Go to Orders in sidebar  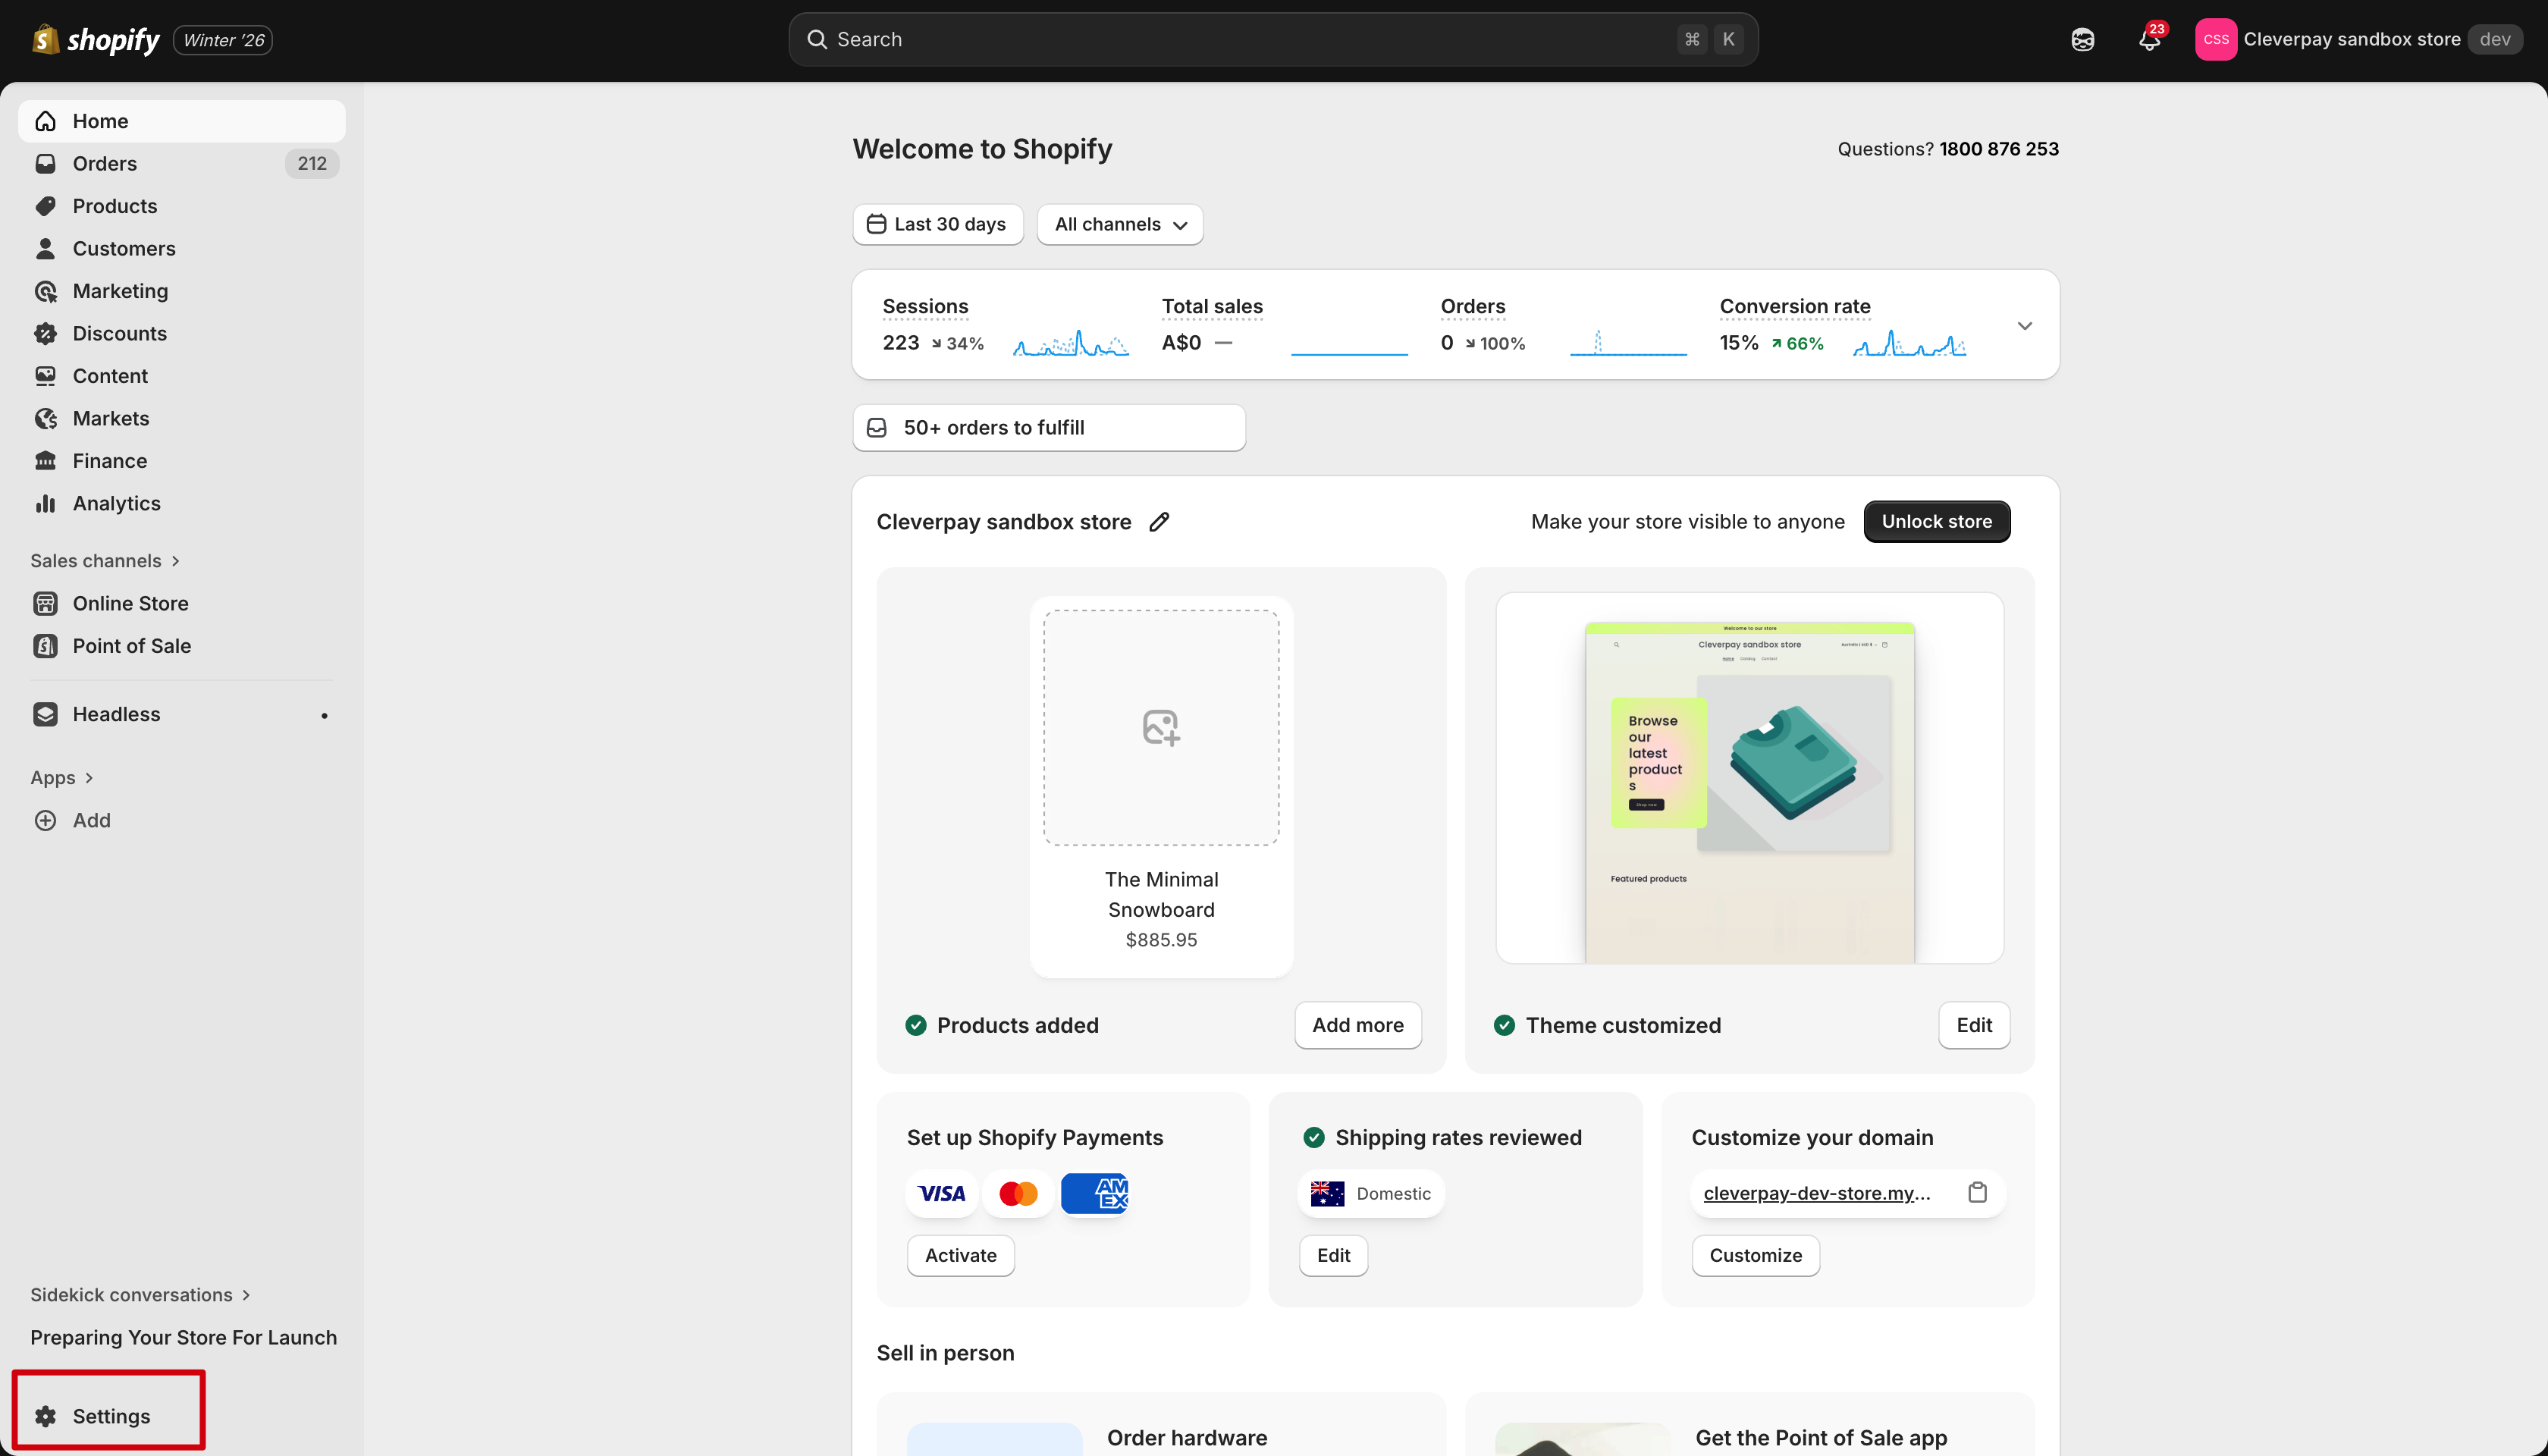(x=105, y=163)
